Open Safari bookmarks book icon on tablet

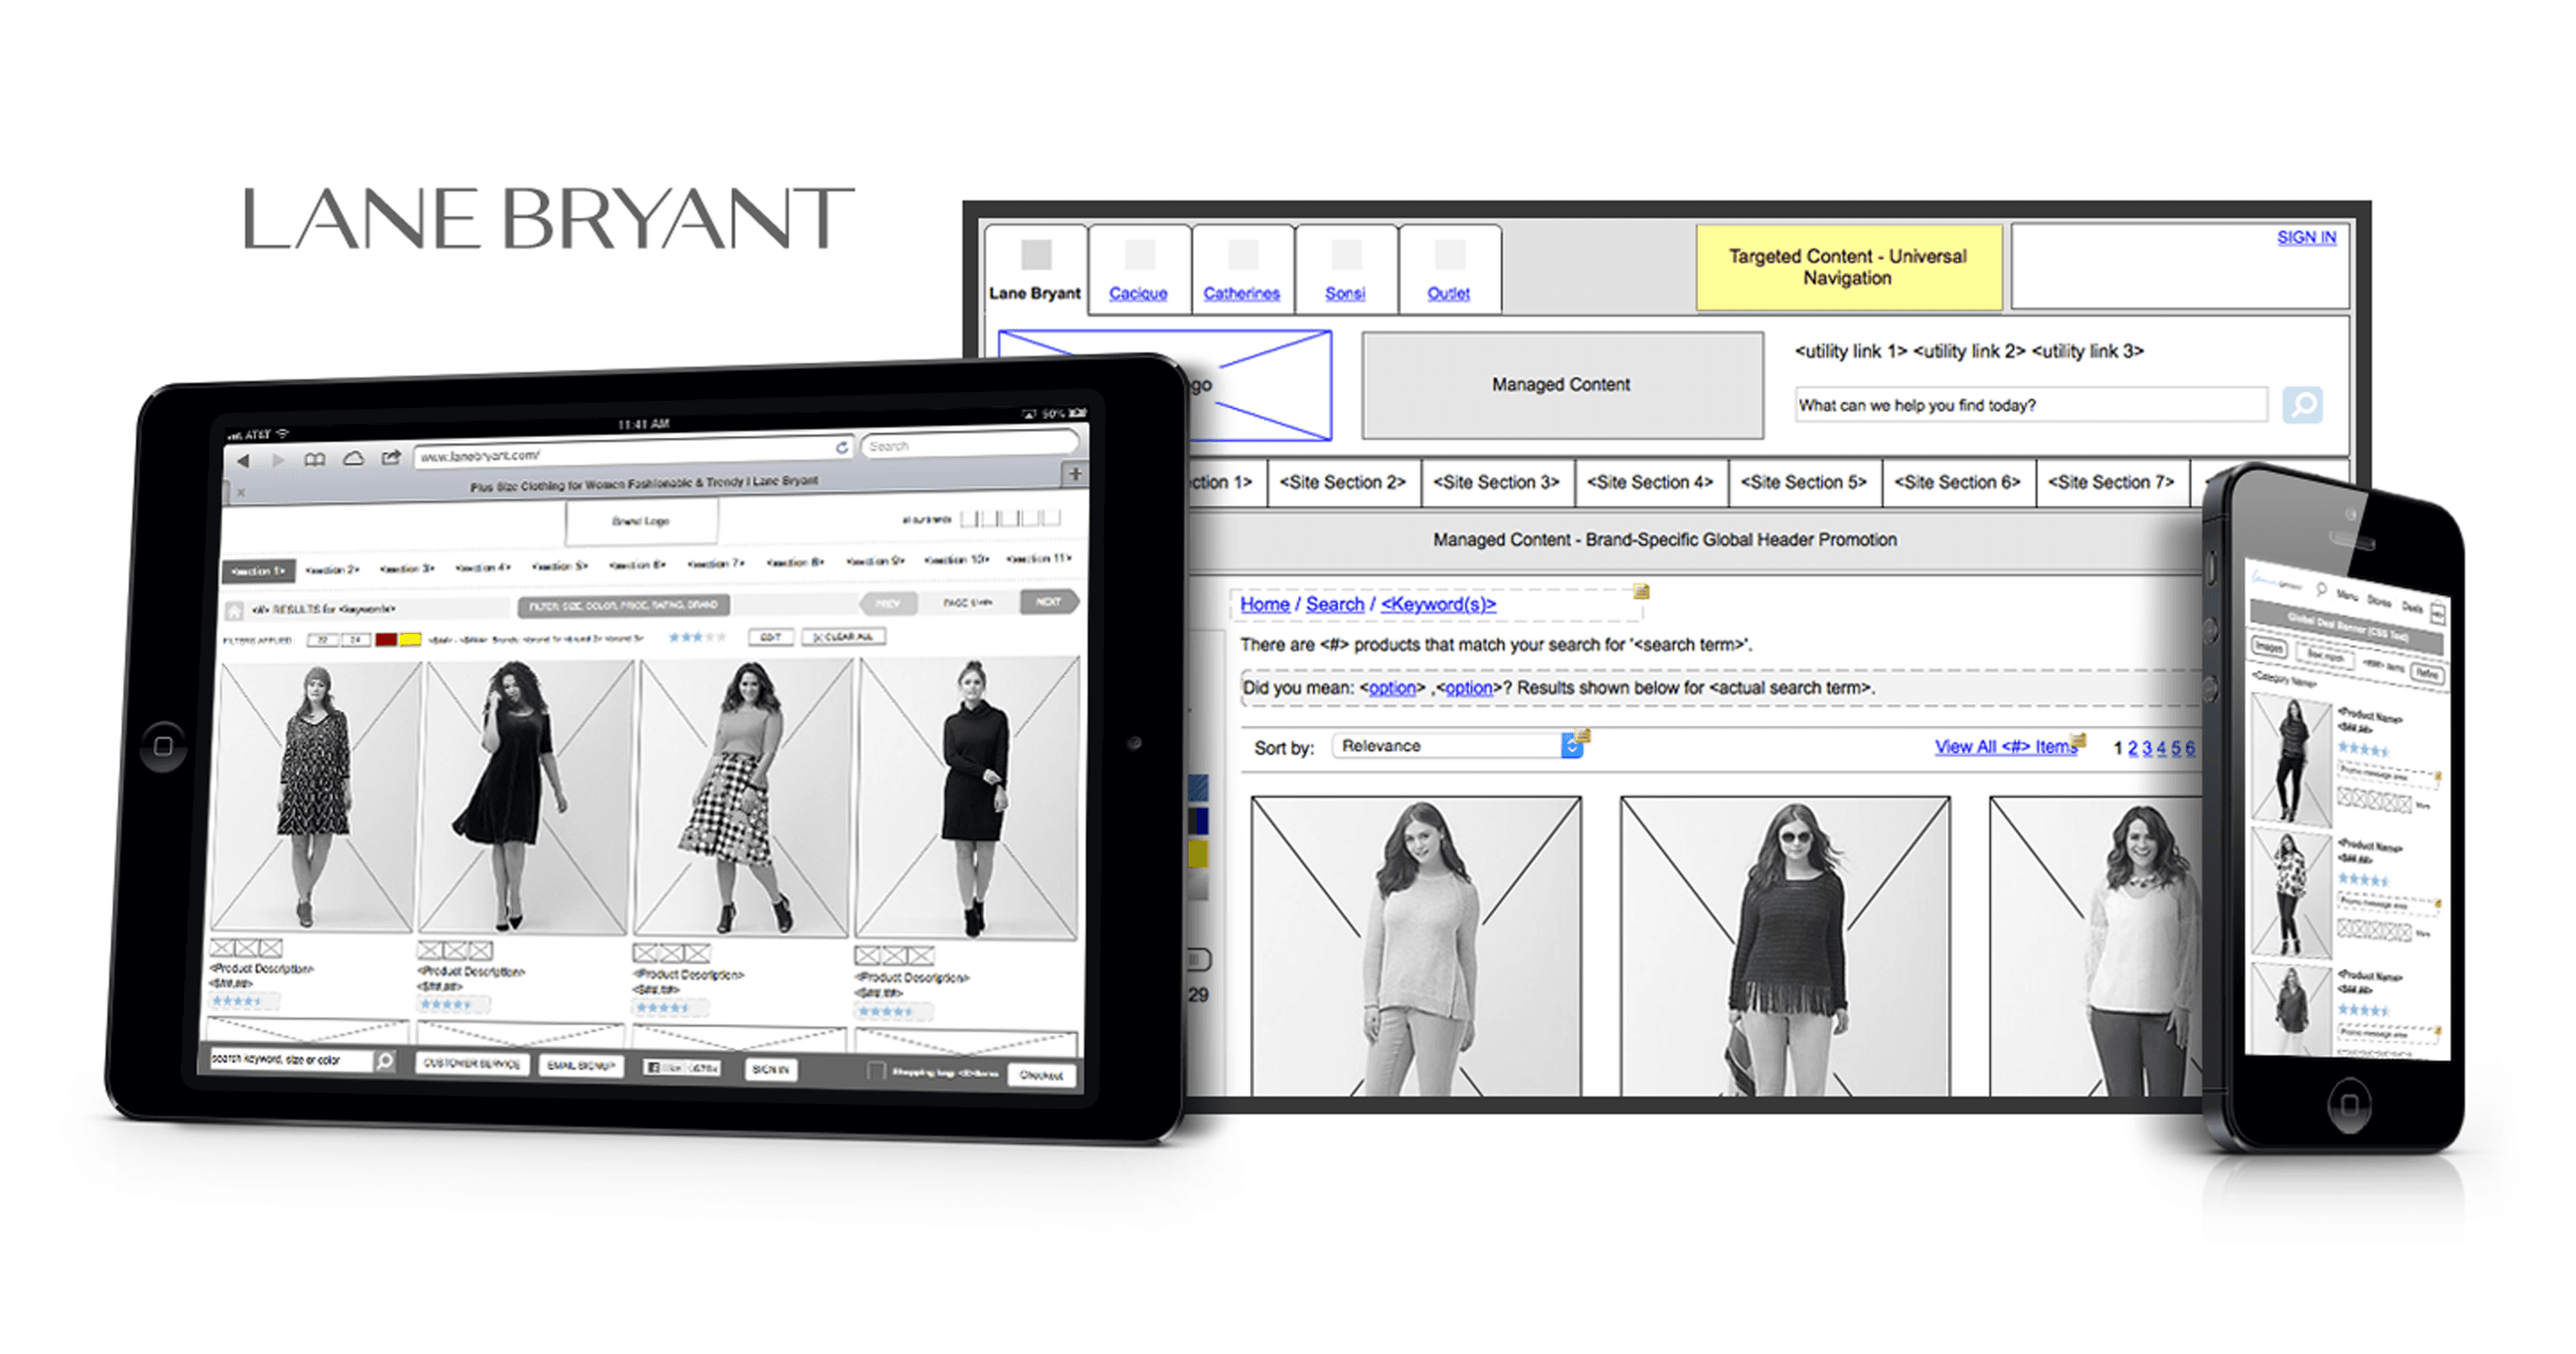[x=315, y=459]
